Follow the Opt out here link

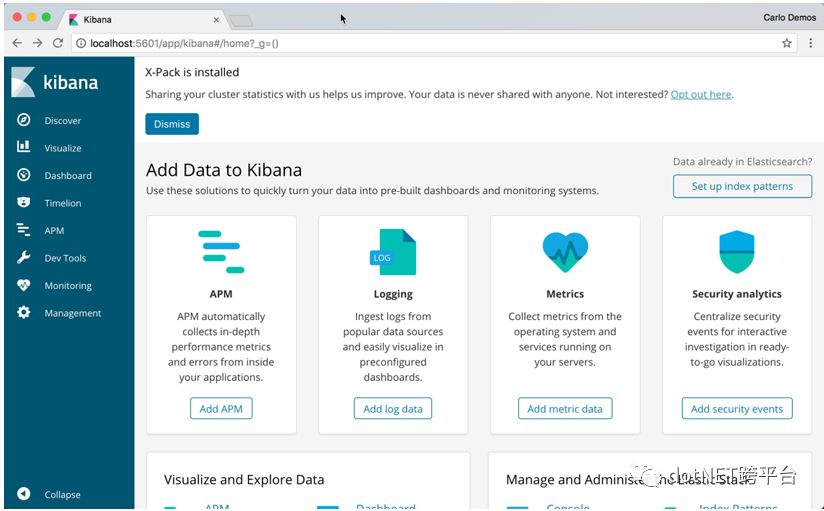[x=701, y=94]
